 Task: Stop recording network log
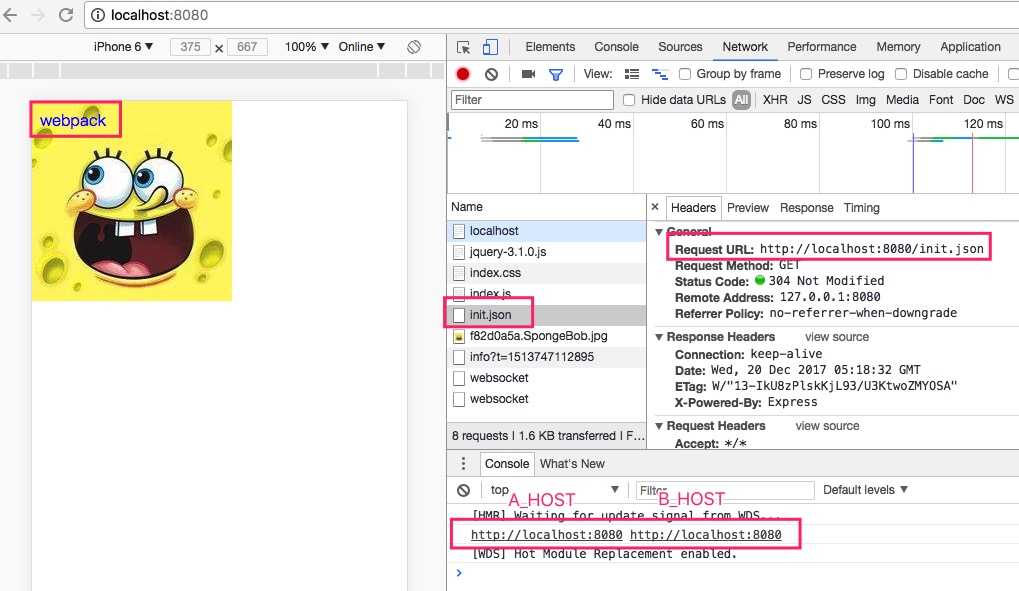[x=463, y=74]
